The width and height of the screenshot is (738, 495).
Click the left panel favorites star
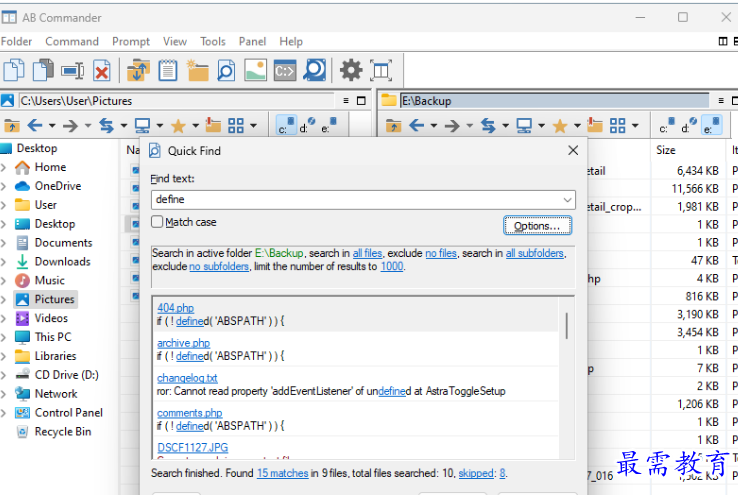(x=178, y=126)
